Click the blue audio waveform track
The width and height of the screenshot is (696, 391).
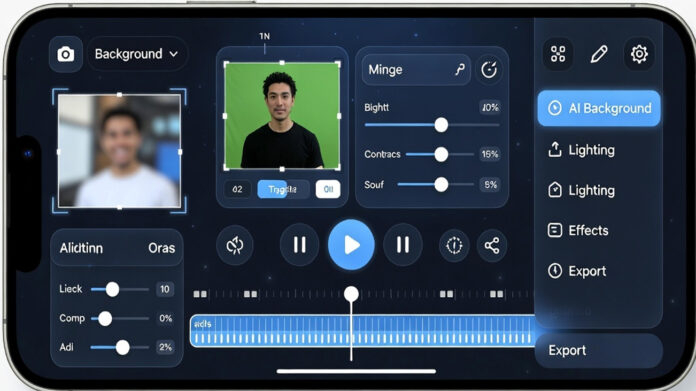363,331
